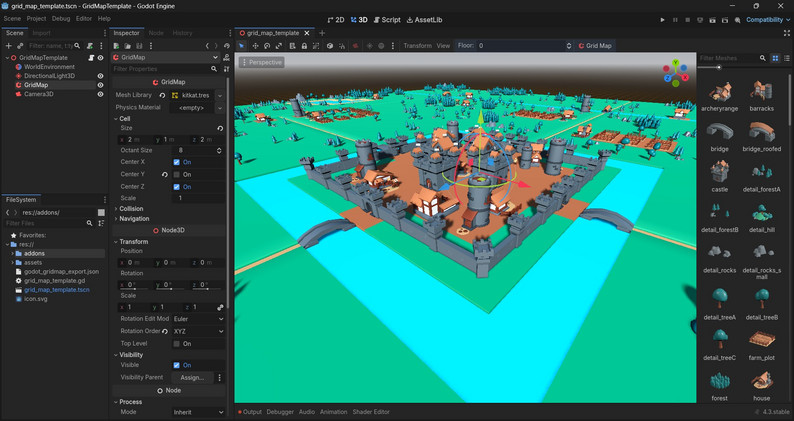Open the Output bottom panel
Screen dimensions: 794x421
[x=250, y=412]
